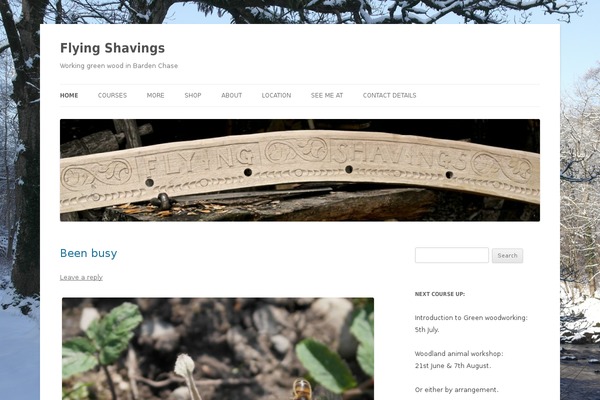The height and width of the screenshot is (400, 600).
Task: Click the Working green wood tagline
Action: click(119, 65)
